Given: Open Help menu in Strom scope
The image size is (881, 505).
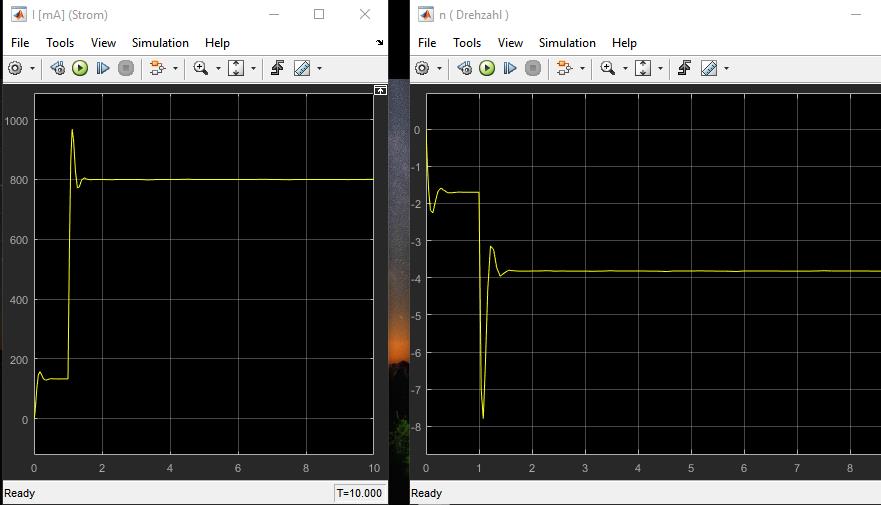Looking at the screenshot, I should 217,43.
